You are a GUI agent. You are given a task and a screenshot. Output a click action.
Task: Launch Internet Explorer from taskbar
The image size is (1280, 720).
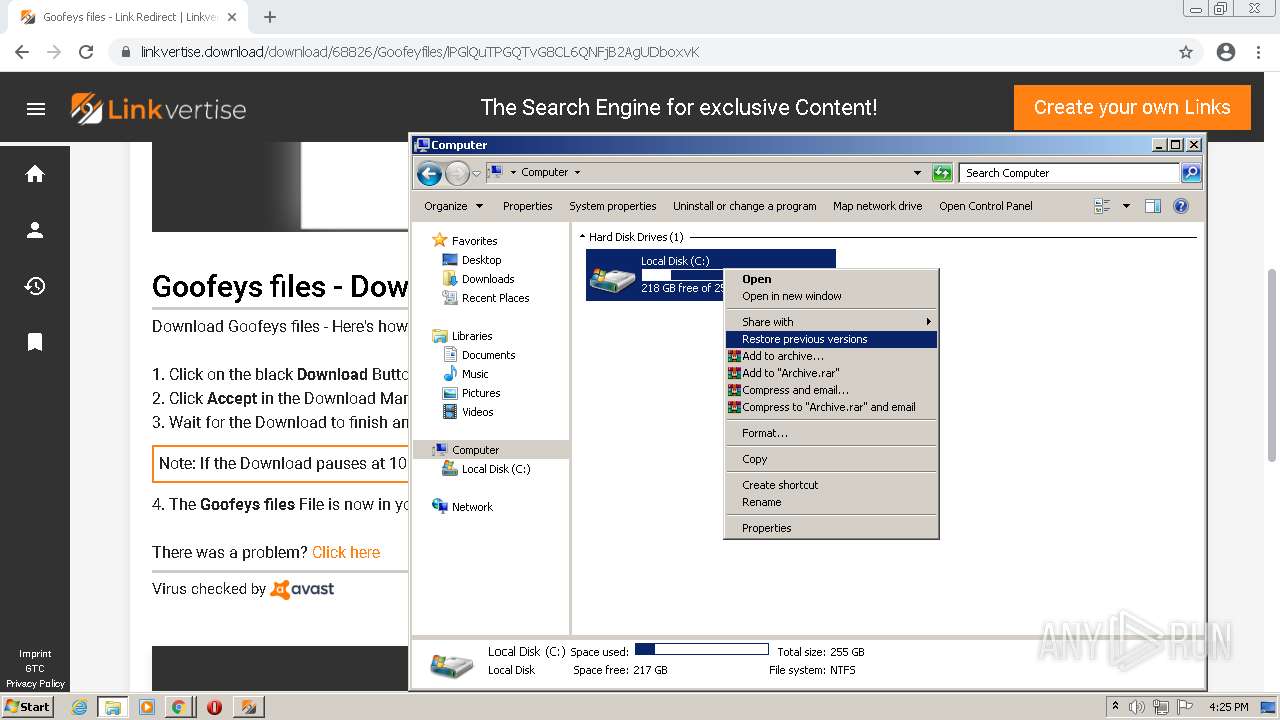pos(79,707)
